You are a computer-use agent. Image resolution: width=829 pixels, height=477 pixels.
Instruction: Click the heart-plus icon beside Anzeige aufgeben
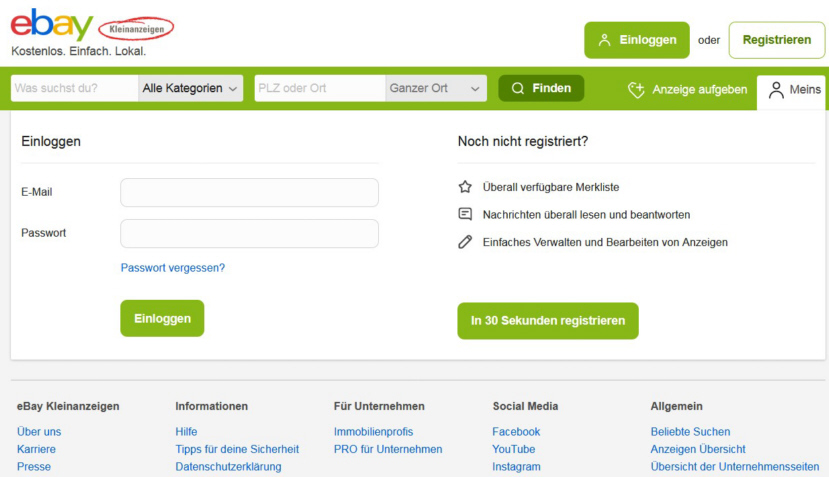coord(636,90)
